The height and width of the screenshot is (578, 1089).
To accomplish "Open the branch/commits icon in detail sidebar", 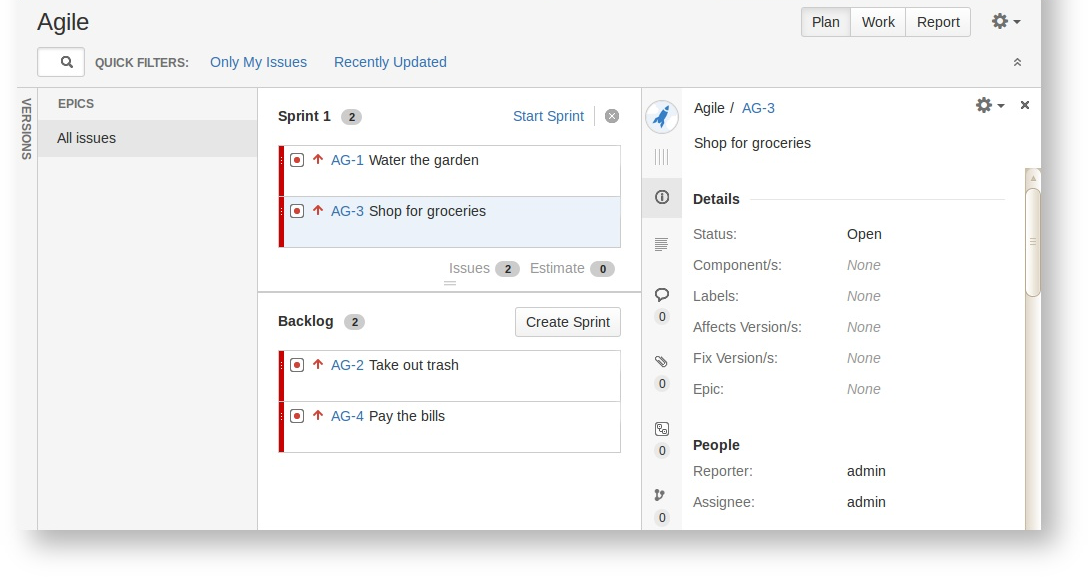I will coord(660,495).
